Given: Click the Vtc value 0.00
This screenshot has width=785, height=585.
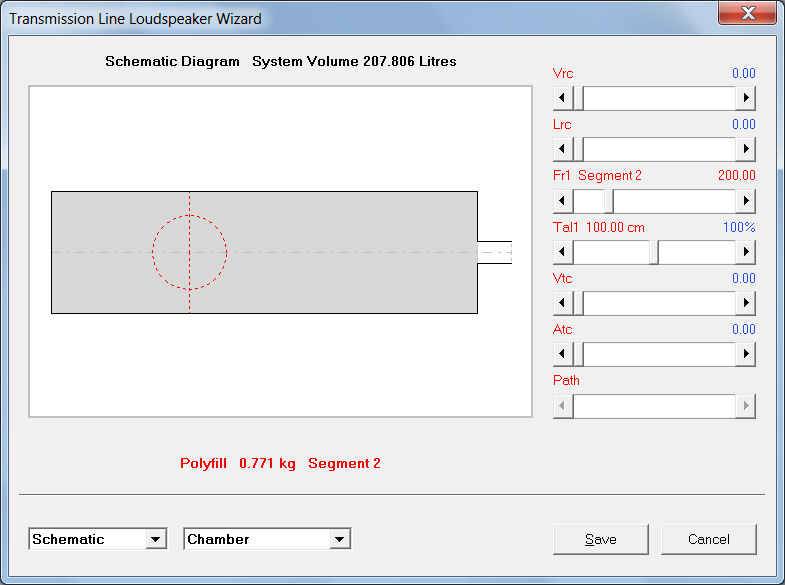Looking at the screenshot, I should [743, 278].
